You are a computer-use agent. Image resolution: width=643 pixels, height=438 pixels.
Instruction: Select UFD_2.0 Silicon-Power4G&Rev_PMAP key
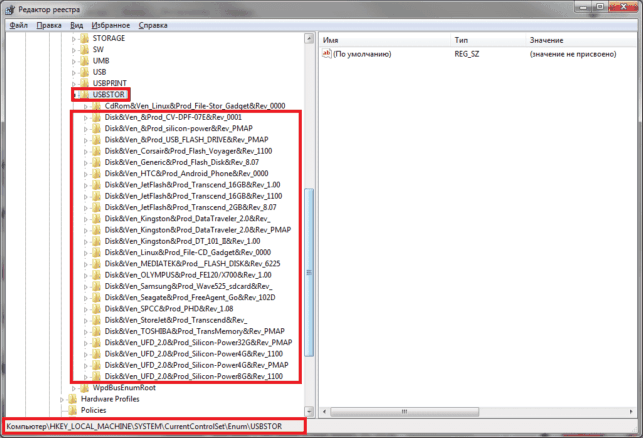(x=196, y=365)
